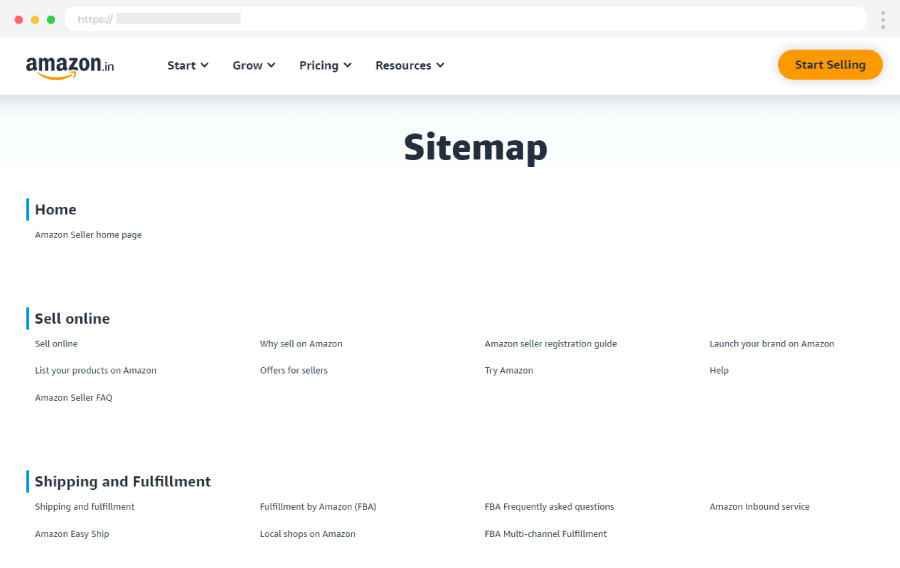Open the Pricing dropdown menu

[x=325, y=66]
